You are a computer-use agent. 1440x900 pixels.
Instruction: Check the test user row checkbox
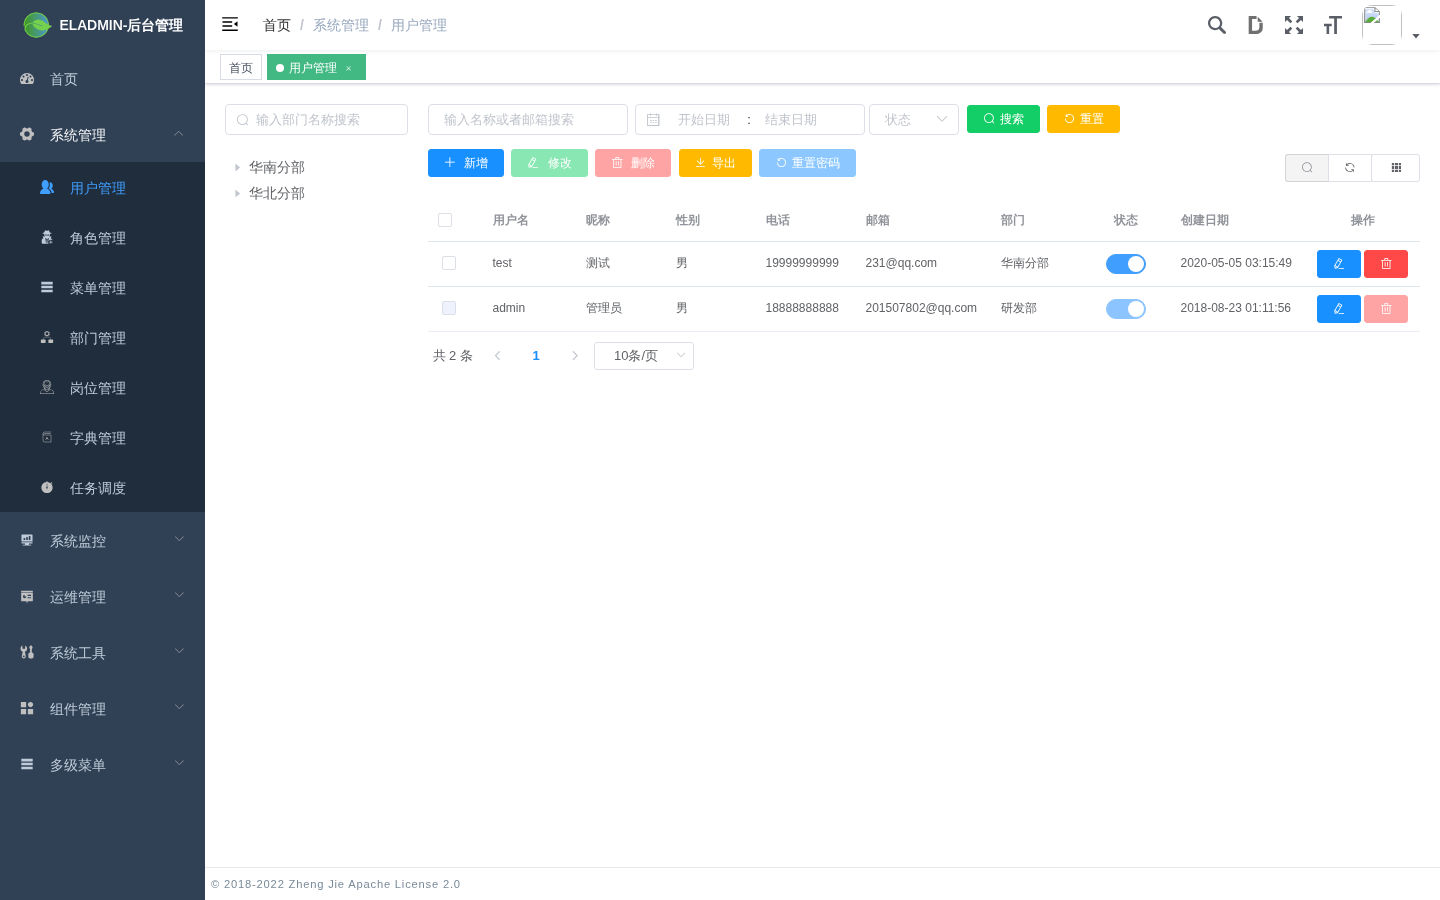coord(449,263)
